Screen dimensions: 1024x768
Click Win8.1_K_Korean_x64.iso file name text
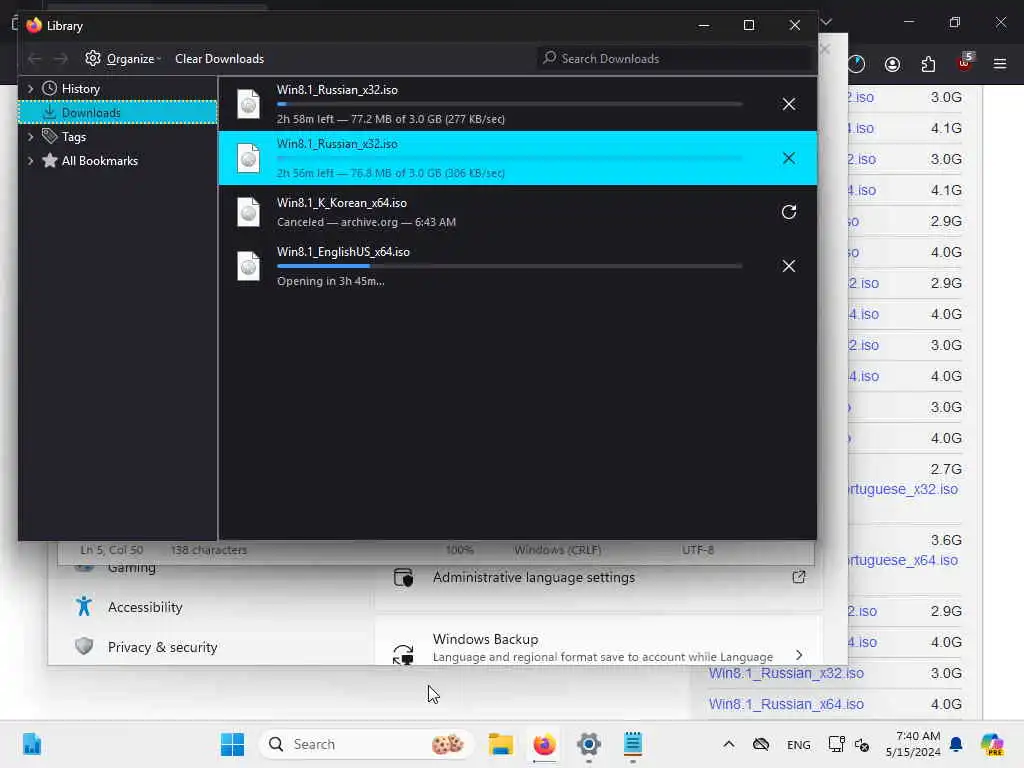(342, 203)
